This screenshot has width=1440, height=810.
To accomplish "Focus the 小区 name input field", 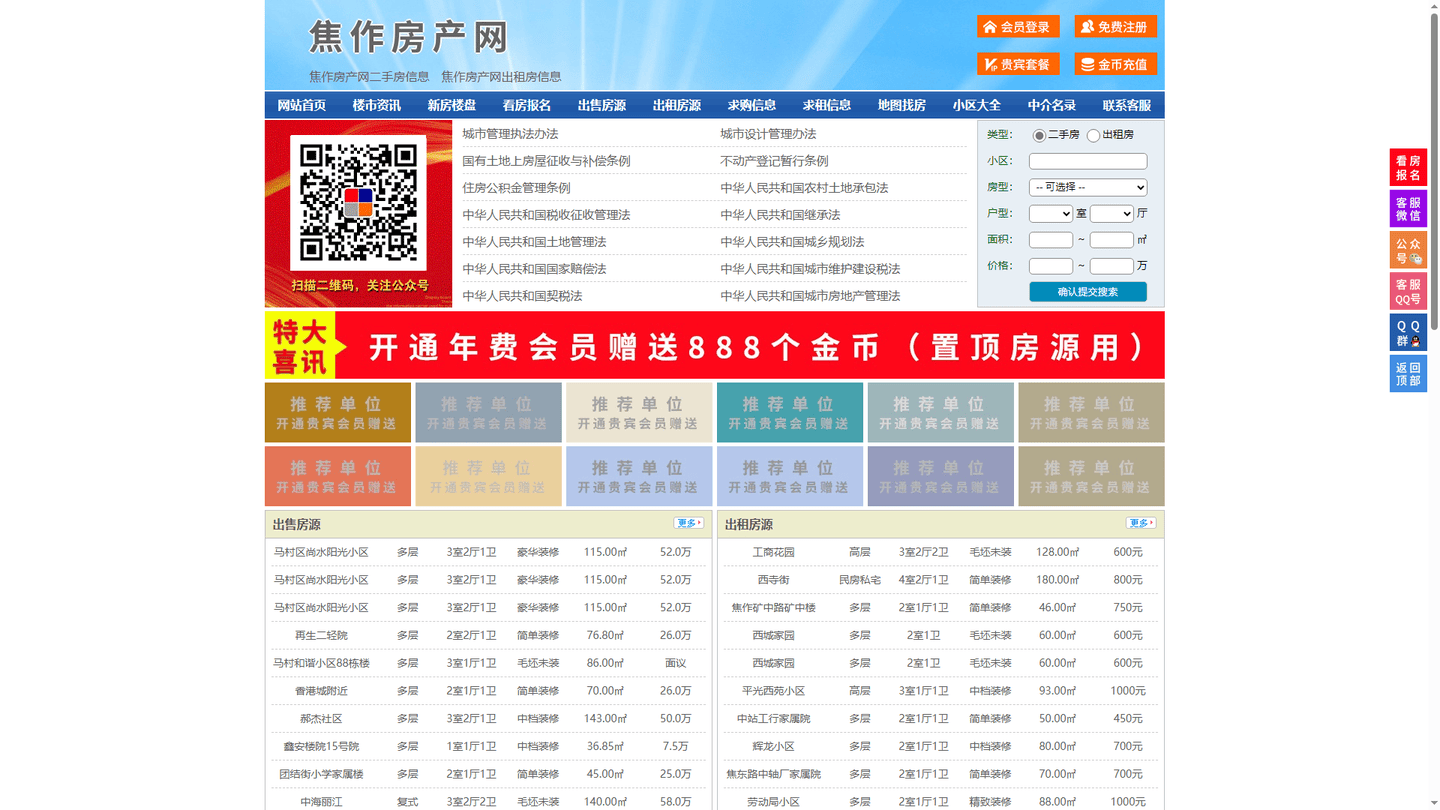I will tap(1088, 161).
